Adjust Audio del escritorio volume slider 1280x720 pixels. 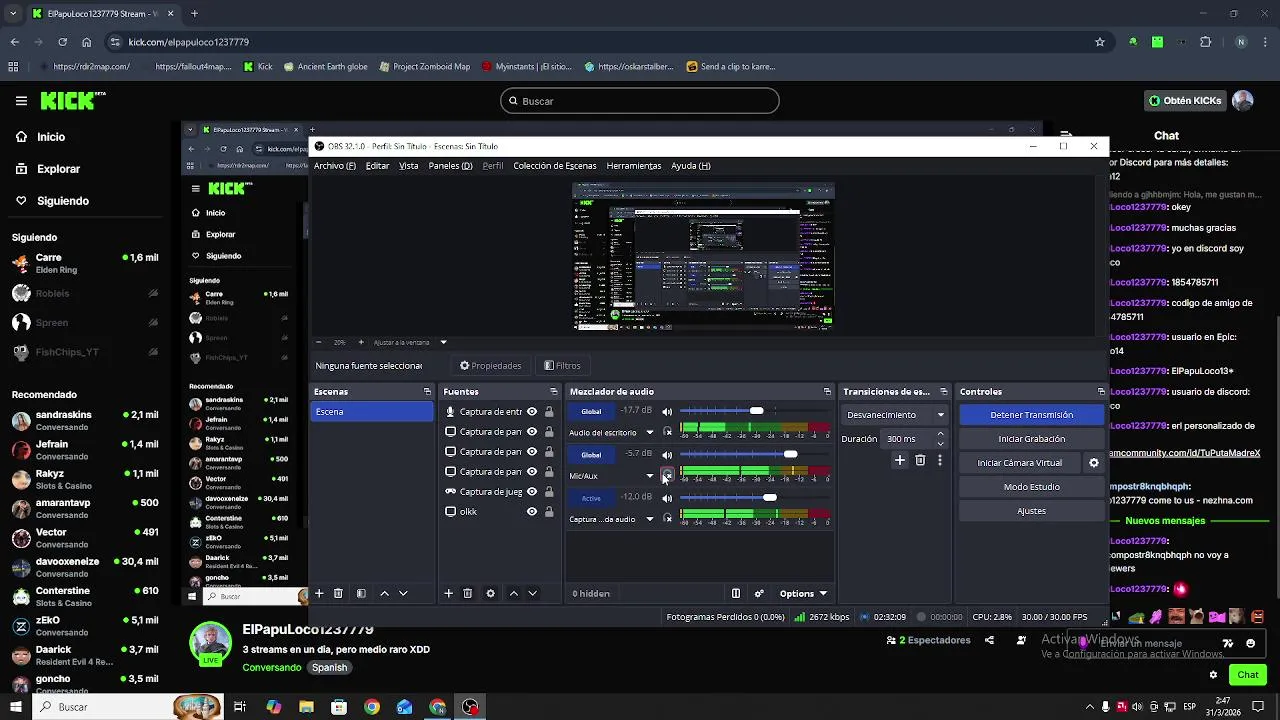pos(755,411)
